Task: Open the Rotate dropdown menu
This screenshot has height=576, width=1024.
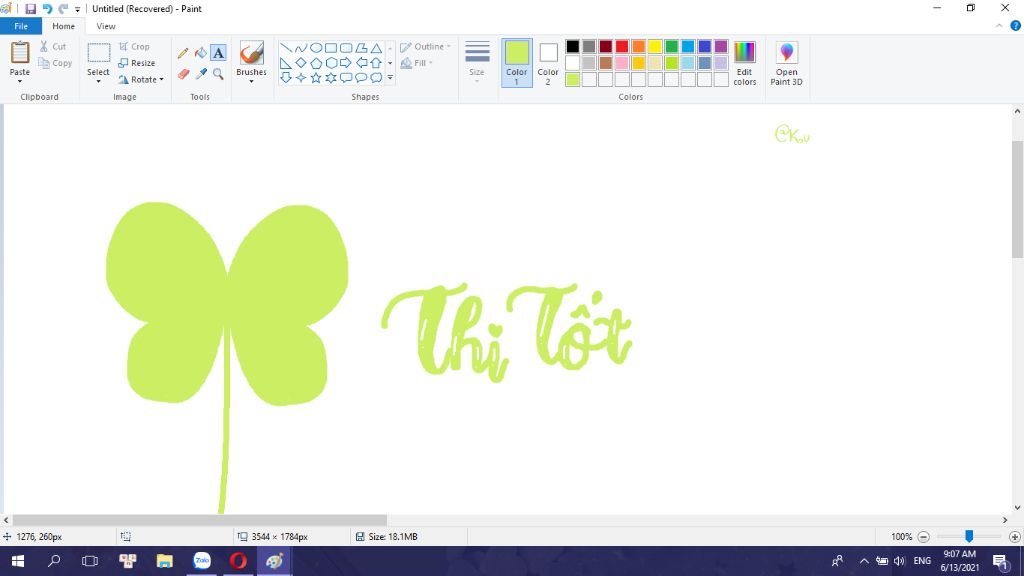Action: [161, 80]
